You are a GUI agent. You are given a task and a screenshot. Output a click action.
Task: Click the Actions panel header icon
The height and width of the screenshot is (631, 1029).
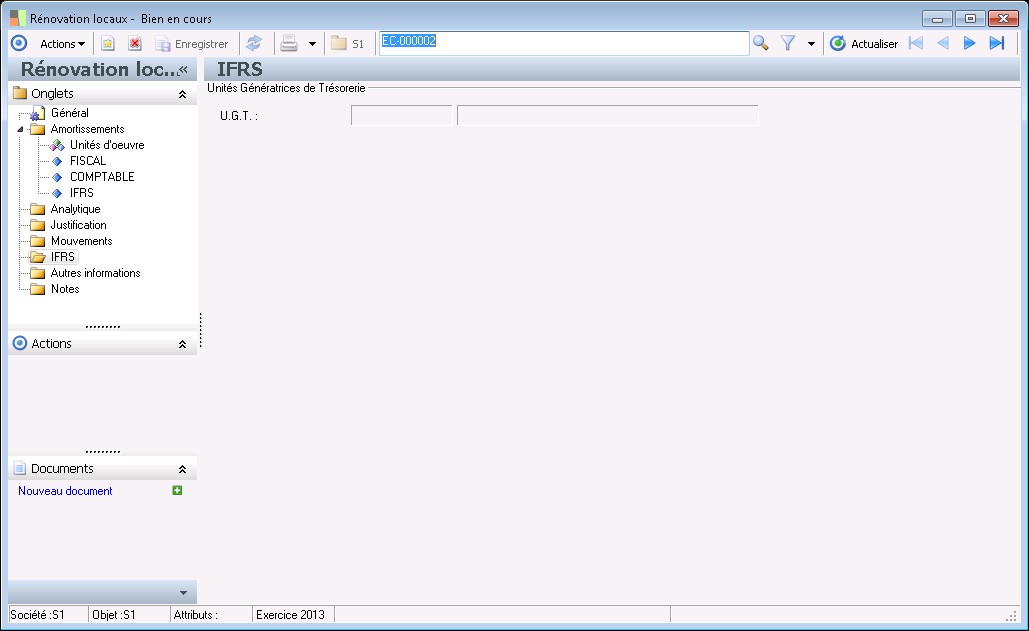tap(20, 343)
